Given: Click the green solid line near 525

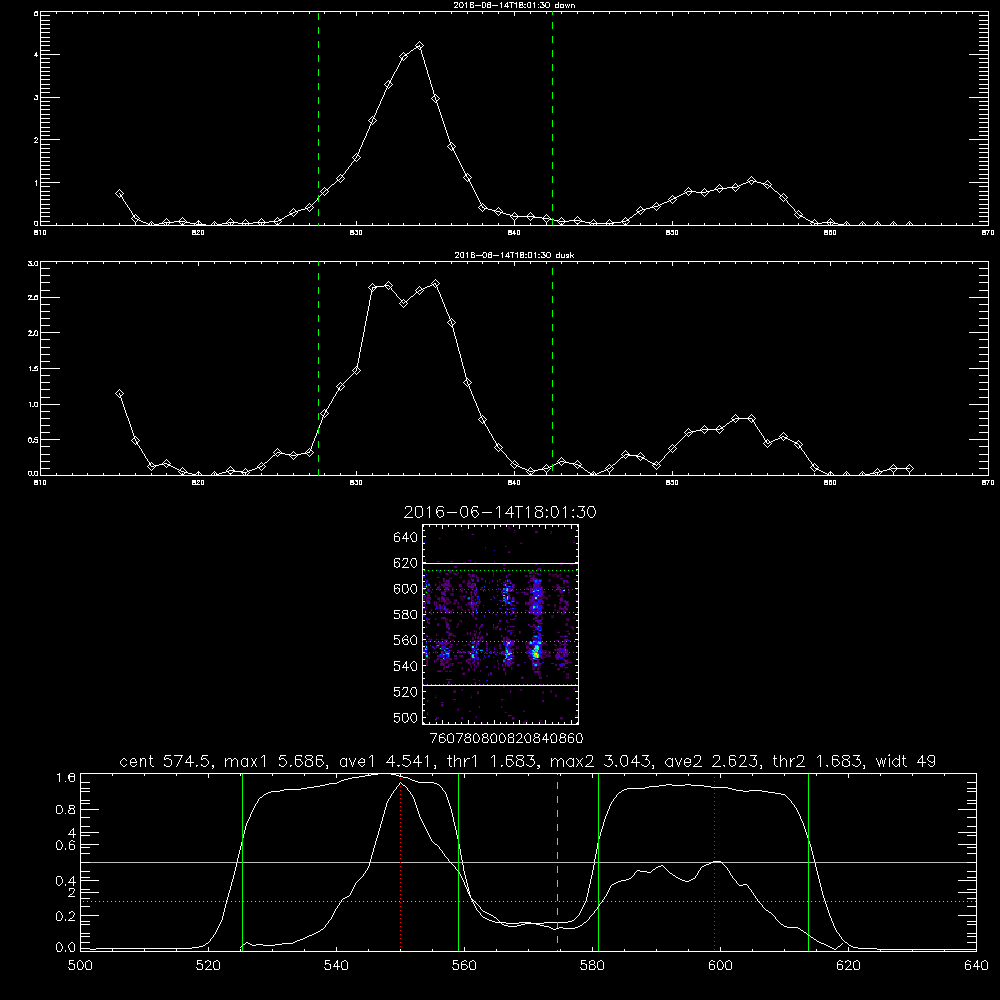Looking at the screenshot, I should (242, 861).
